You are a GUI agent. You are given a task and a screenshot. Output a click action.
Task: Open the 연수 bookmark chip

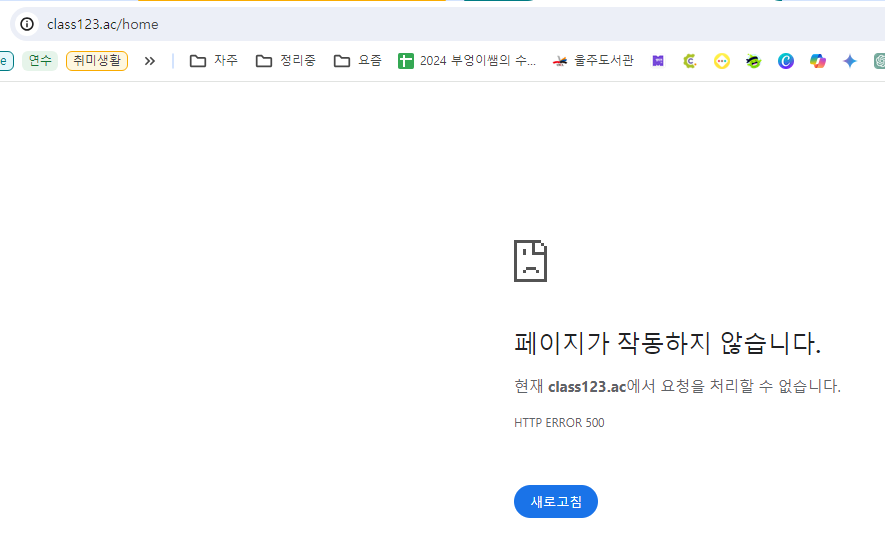click(x=40, y=61)
